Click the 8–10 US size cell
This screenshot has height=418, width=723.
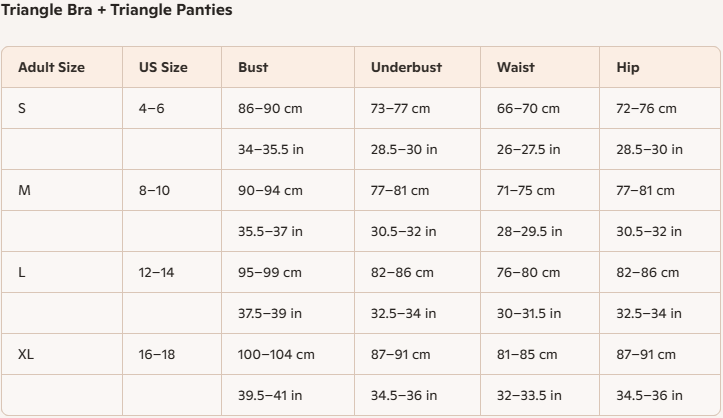click(154, 190)
